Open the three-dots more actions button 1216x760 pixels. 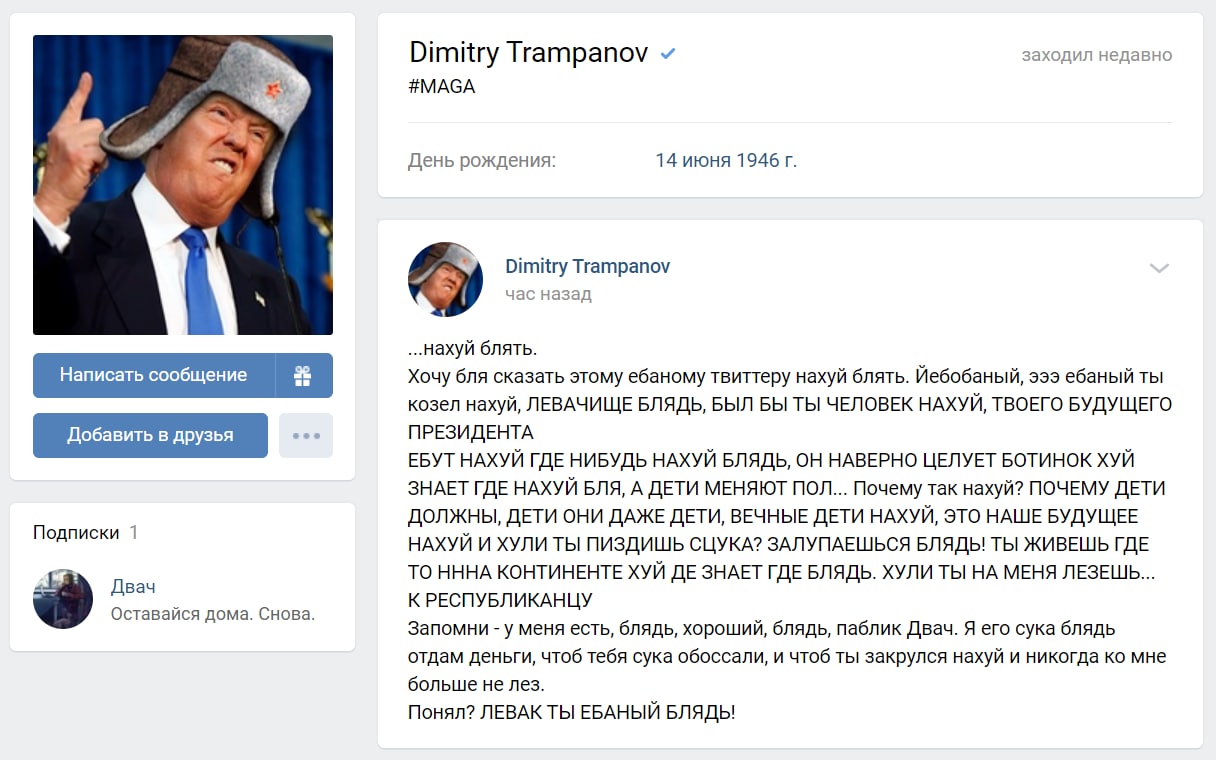(x=306, y=436)
